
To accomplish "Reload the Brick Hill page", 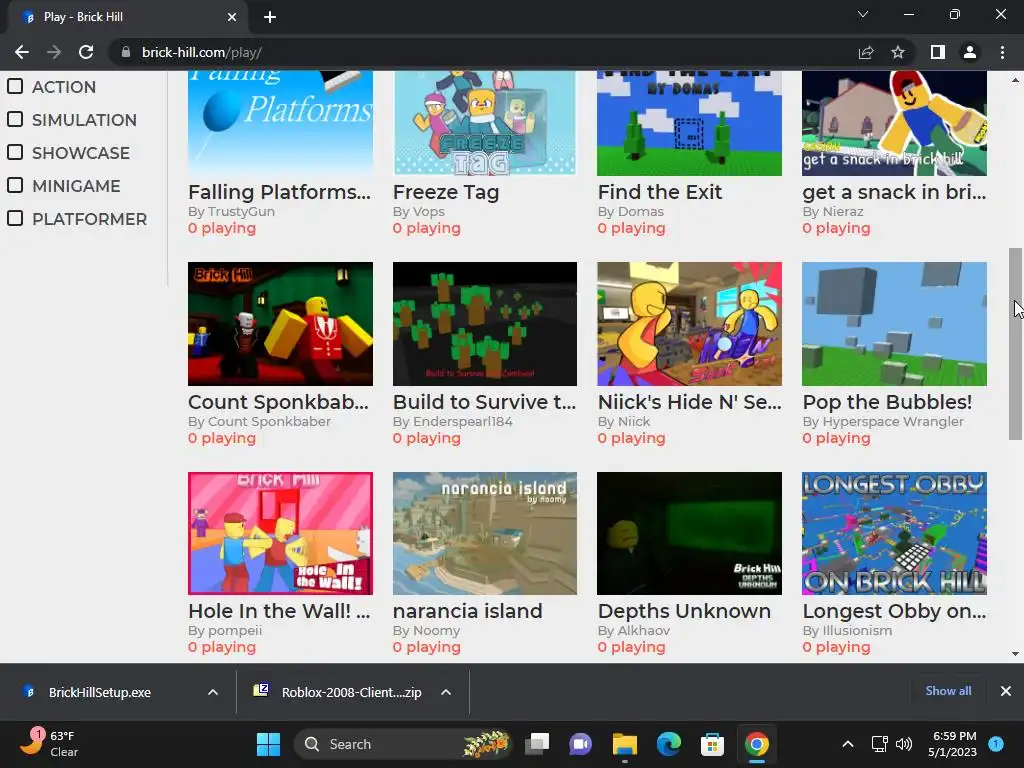I will pyautogui.click(x=86, y=52).
